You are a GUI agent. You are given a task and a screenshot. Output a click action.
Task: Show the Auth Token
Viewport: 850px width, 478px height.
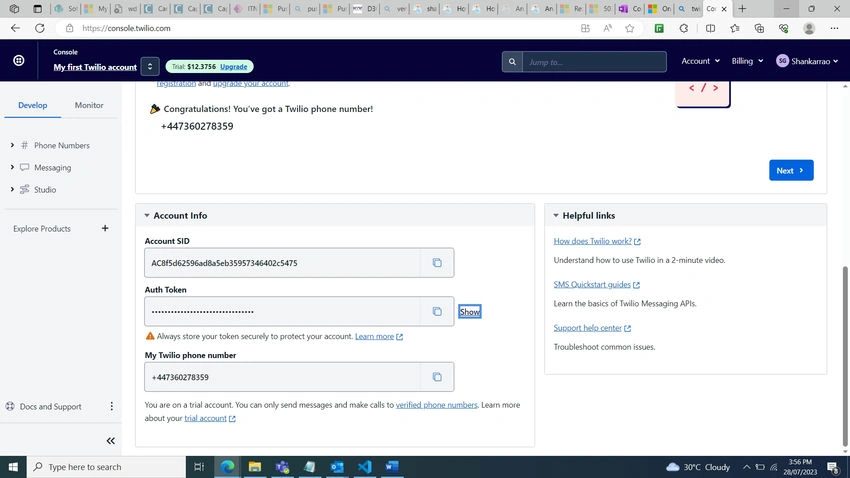469,312
